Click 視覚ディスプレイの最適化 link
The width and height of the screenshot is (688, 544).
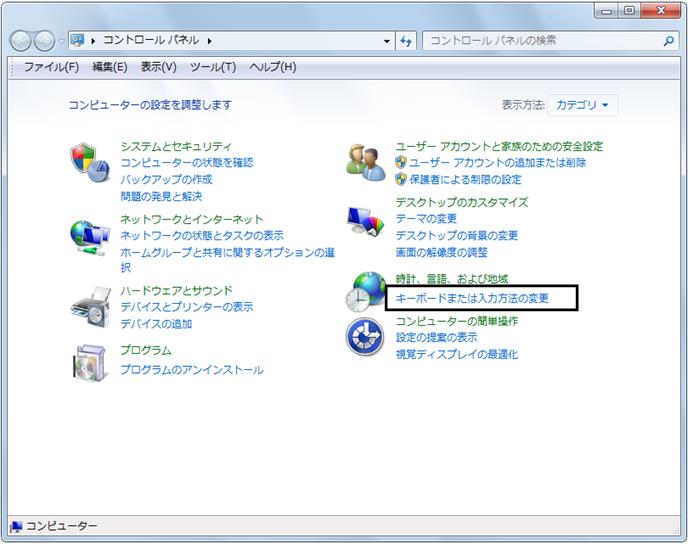pos(457,354)
